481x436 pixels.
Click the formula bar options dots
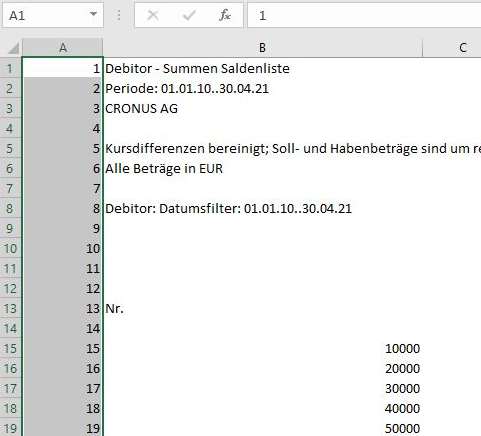coord(119,15)
